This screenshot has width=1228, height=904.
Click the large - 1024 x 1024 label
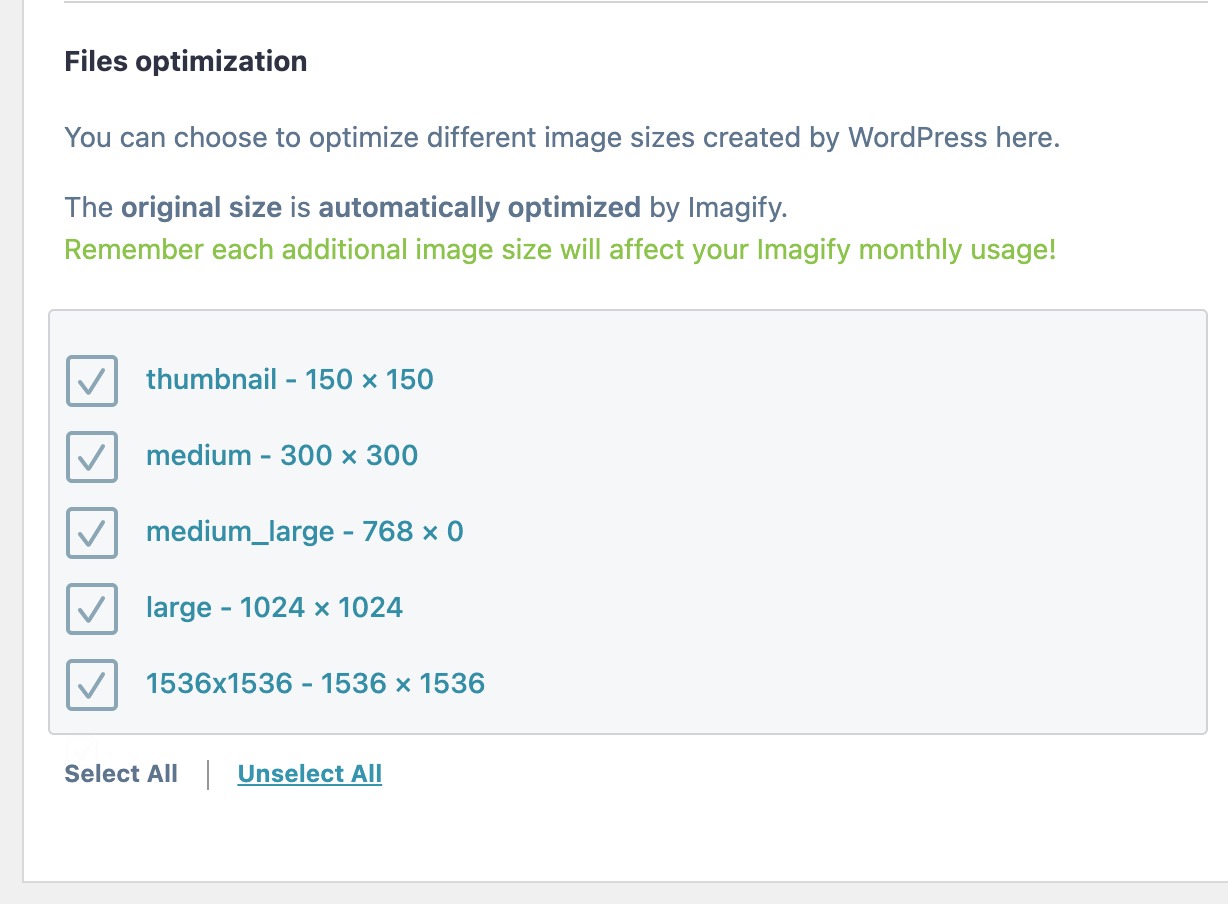274,608
